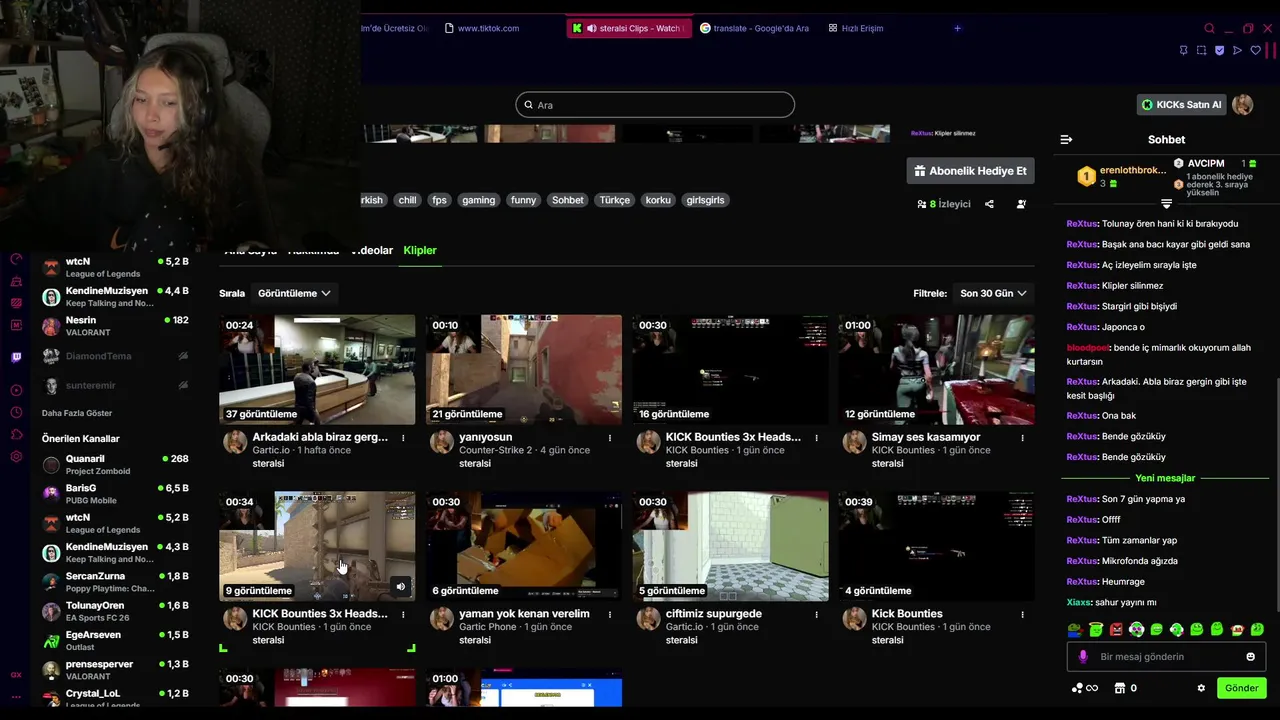
Task: Send the angry red emote quick reaction
Action: (1116, 629)
